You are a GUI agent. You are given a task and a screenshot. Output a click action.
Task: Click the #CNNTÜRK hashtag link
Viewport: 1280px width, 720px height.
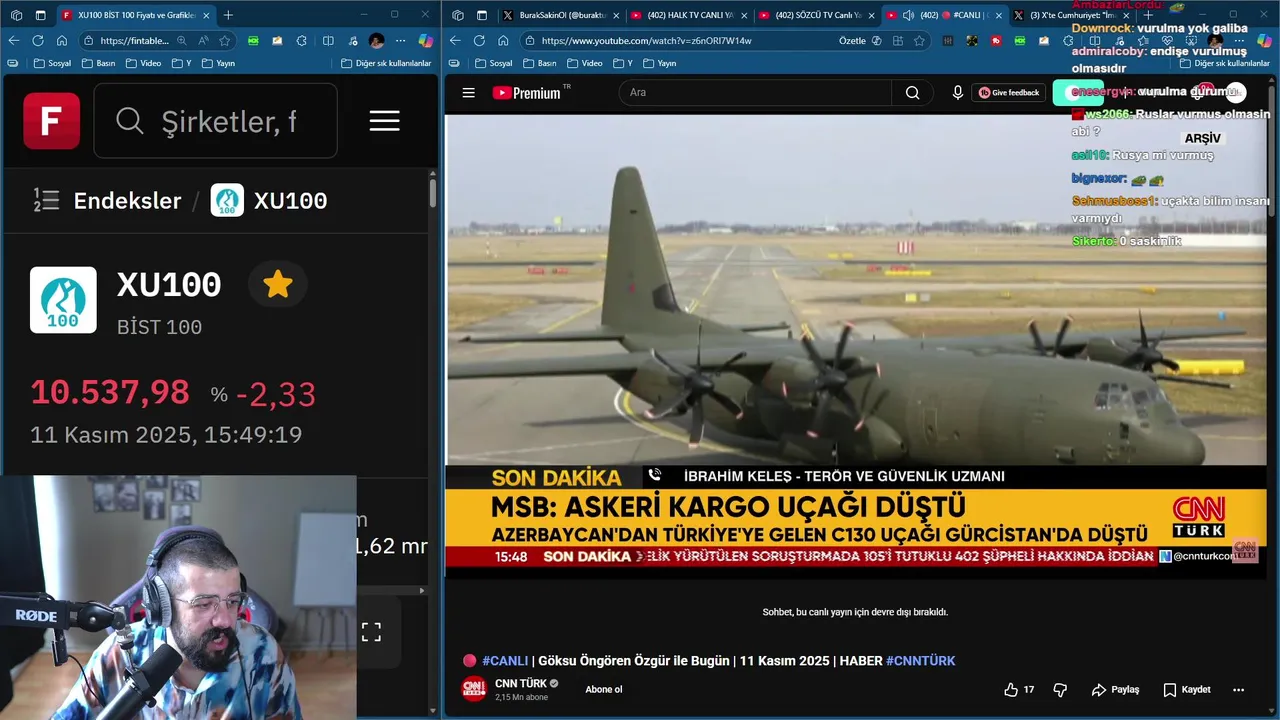tap(920, 661)
